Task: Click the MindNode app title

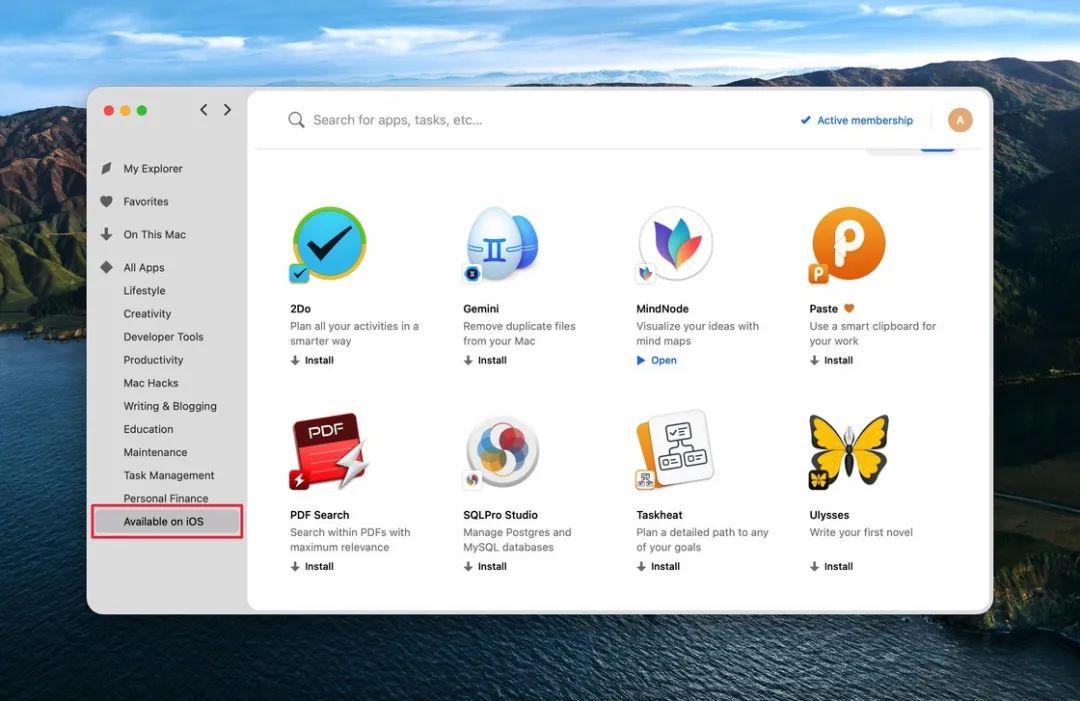Action: pos(663,308)
